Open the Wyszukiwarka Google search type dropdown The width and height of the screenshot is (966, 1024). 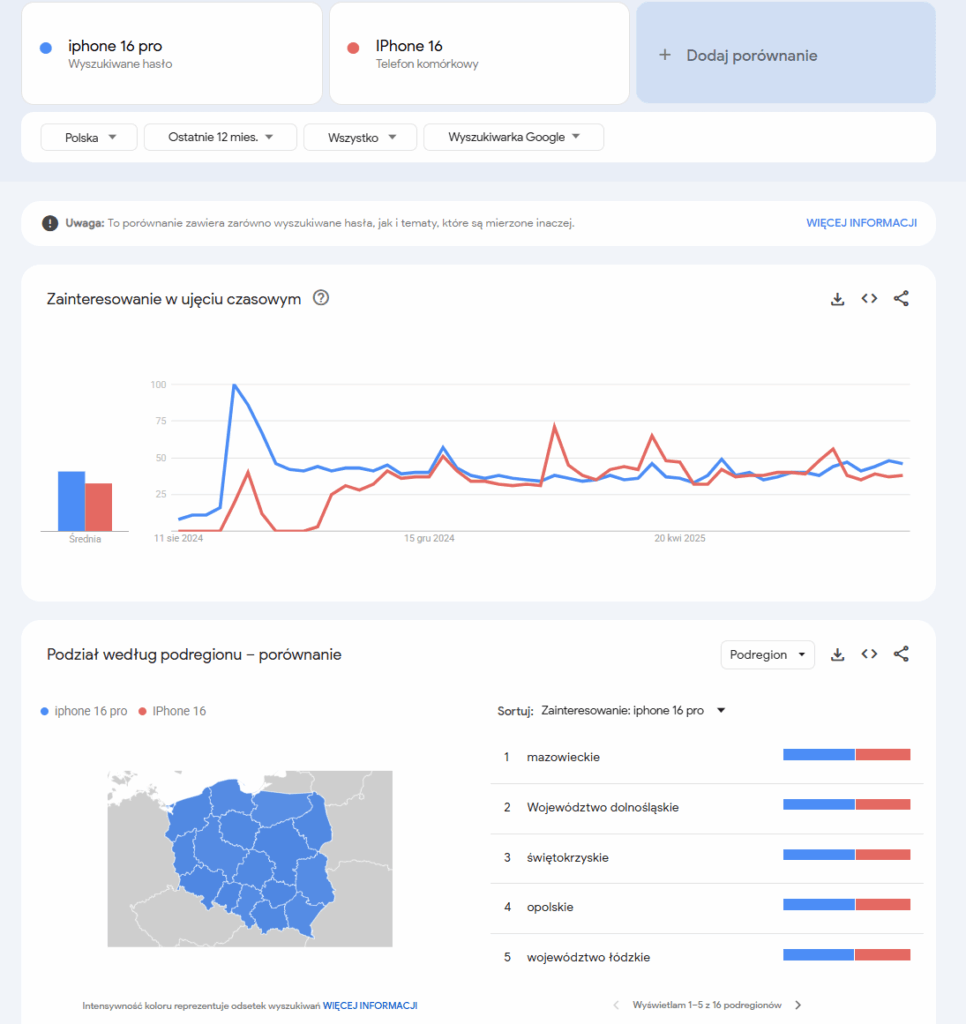coord(513,137)
